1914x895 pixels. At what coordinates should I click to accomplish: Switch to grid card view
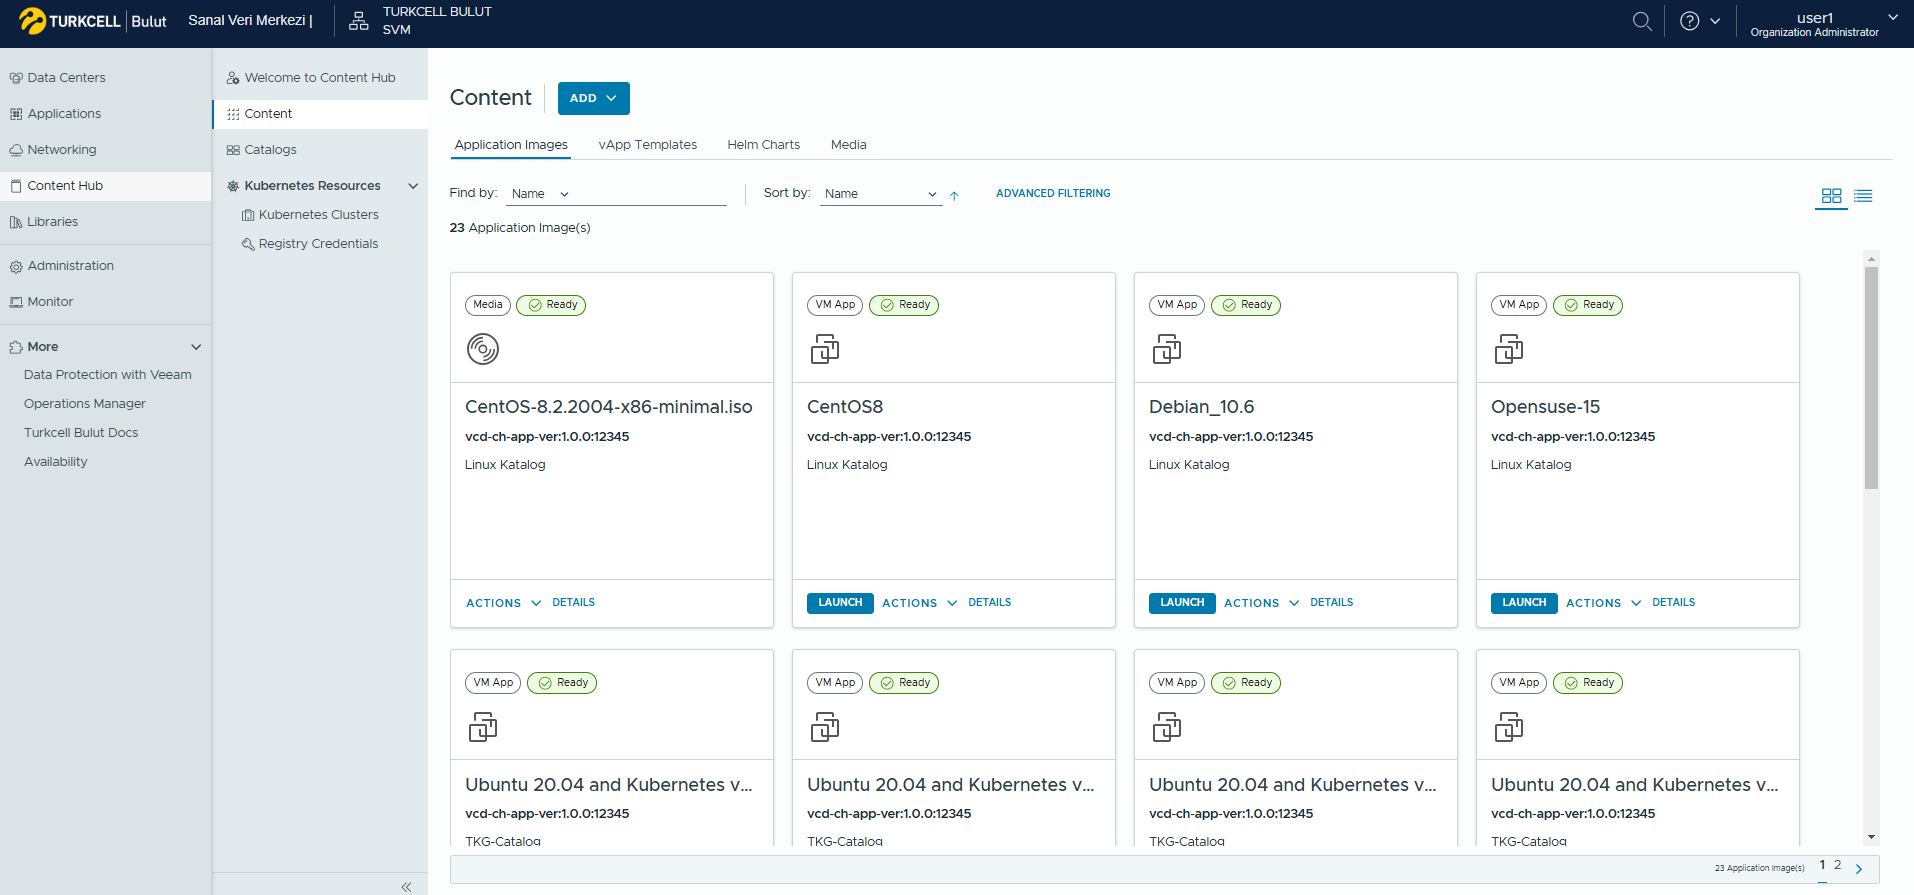point(1832,196)
